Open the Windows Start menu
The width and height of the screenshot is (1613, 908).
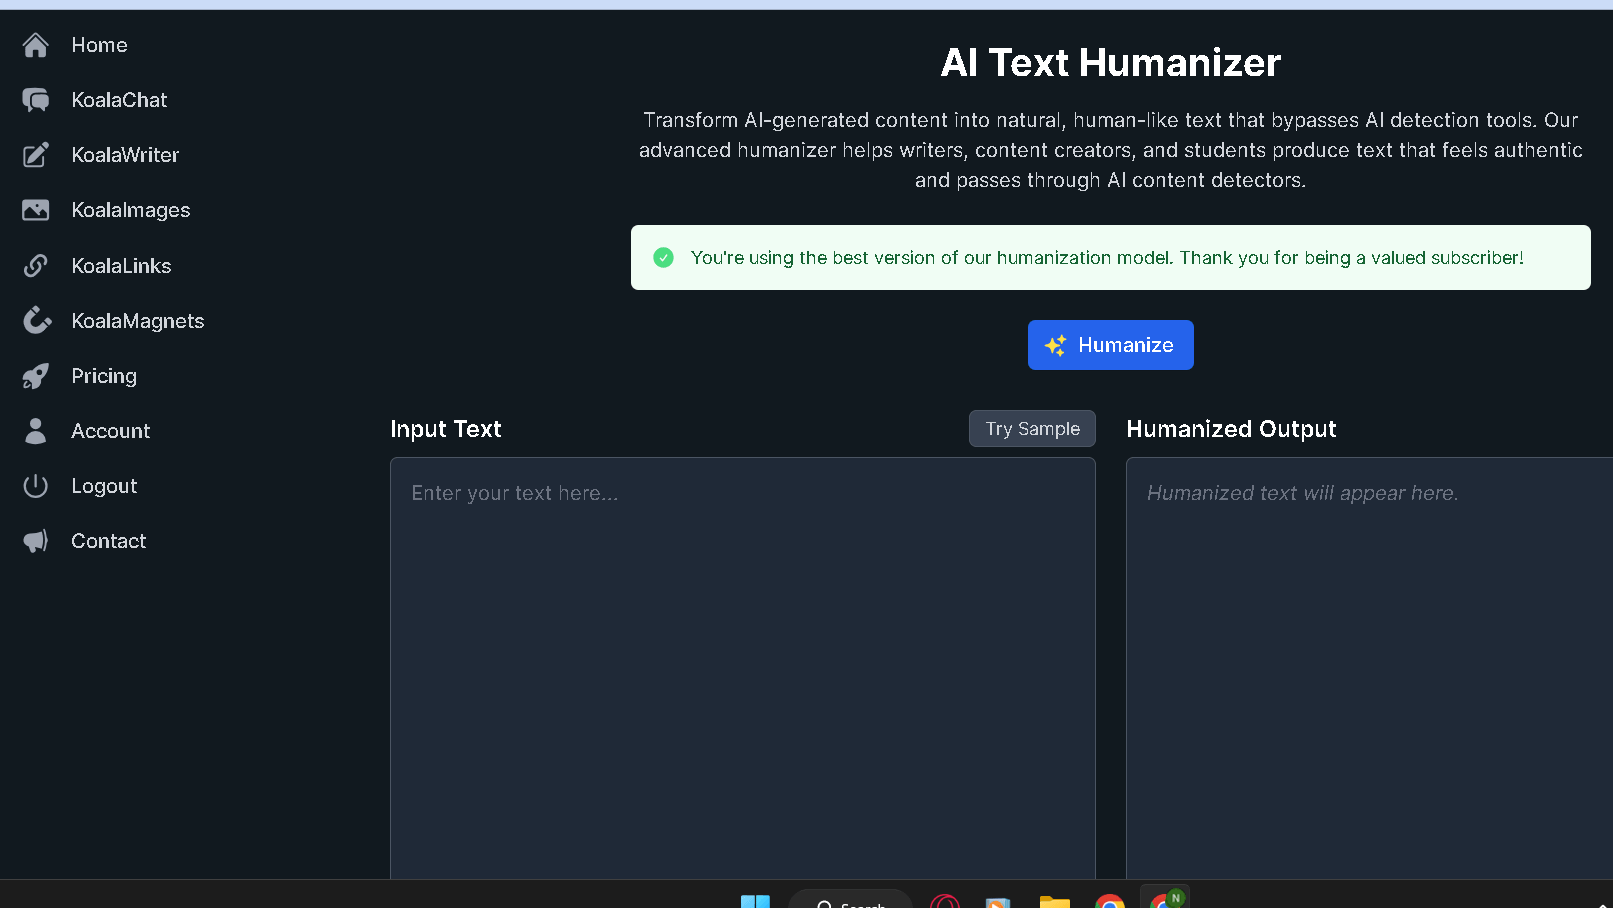(756, 901)
